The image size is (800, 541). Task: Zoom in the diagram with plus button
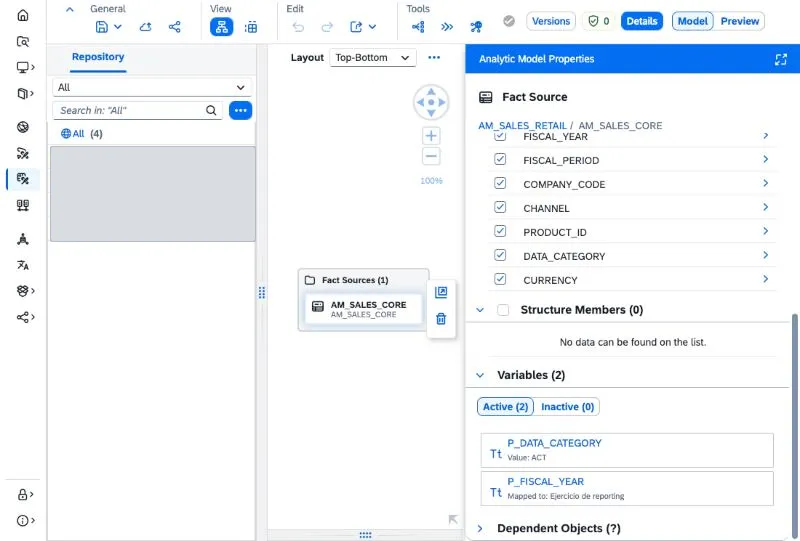(x=431, y=136)
